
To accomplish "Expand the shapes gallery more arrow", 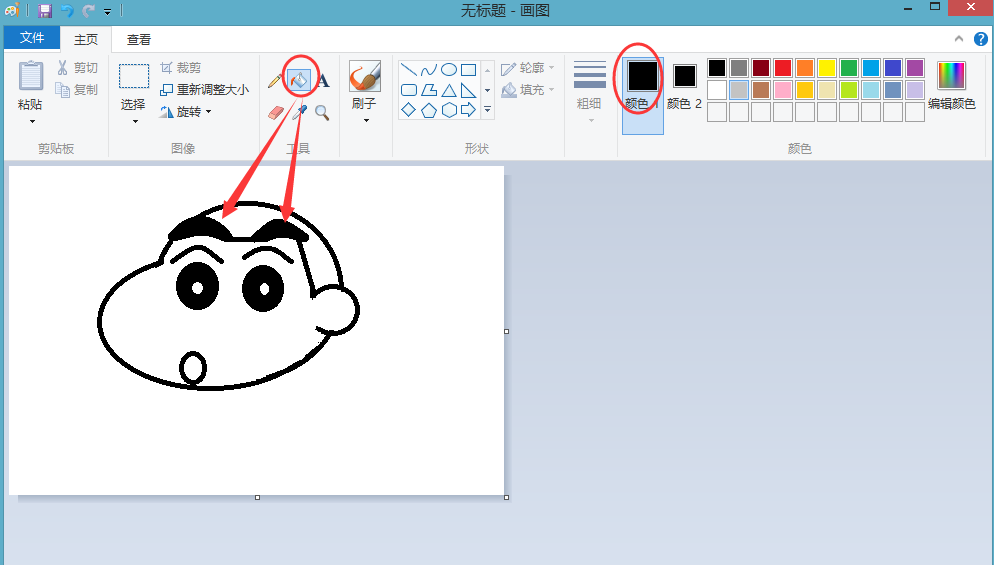I will point(487,110).
